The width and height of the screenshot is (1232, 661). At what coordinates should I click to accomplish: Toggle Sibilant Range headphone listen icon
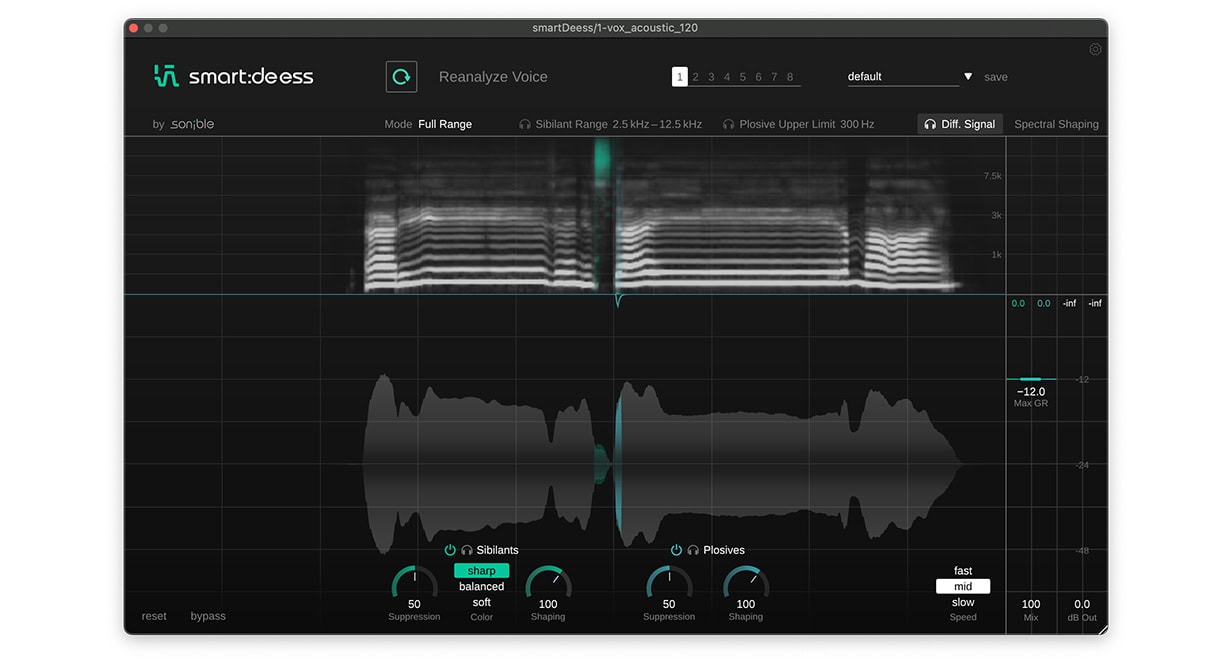tap(525, 125)
